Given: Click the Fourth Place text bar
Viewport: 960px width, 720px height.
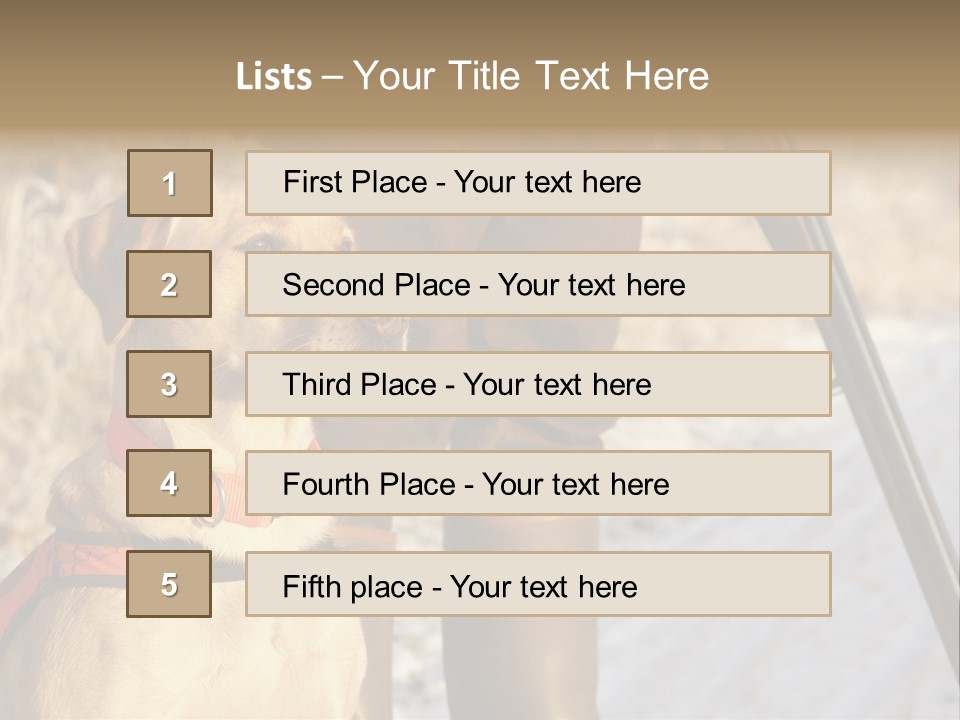Looking at the screenshot, I should (538, 484).
